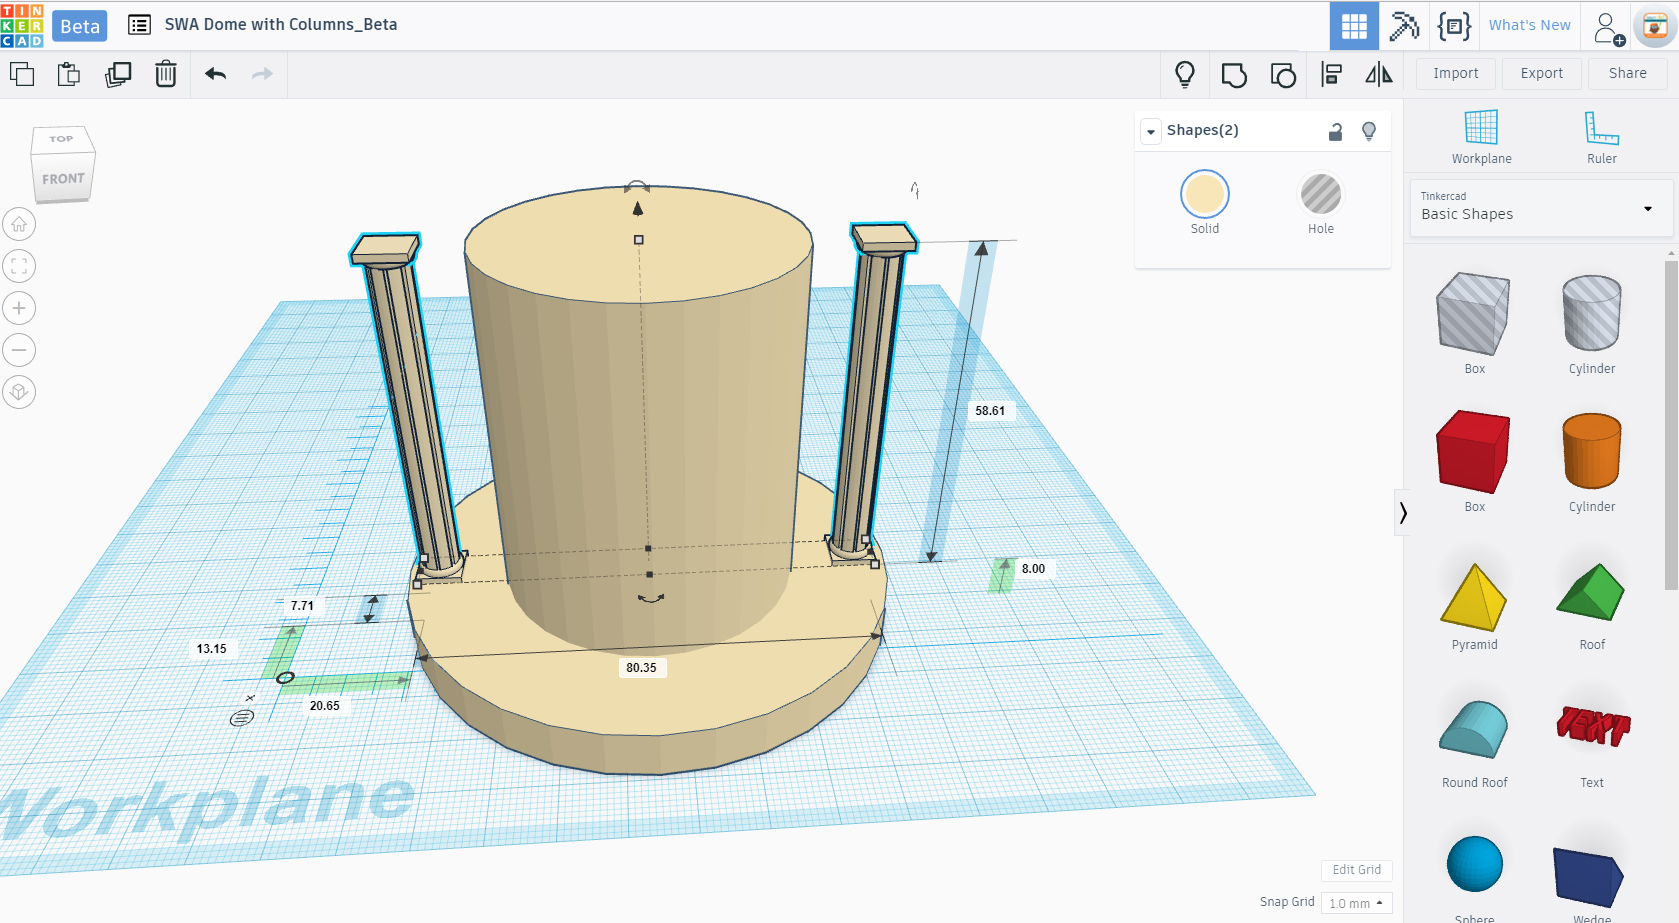The image size is (1679, 923).
Task: Zoom in with the plus button
Action: click(x=19, y=308)
